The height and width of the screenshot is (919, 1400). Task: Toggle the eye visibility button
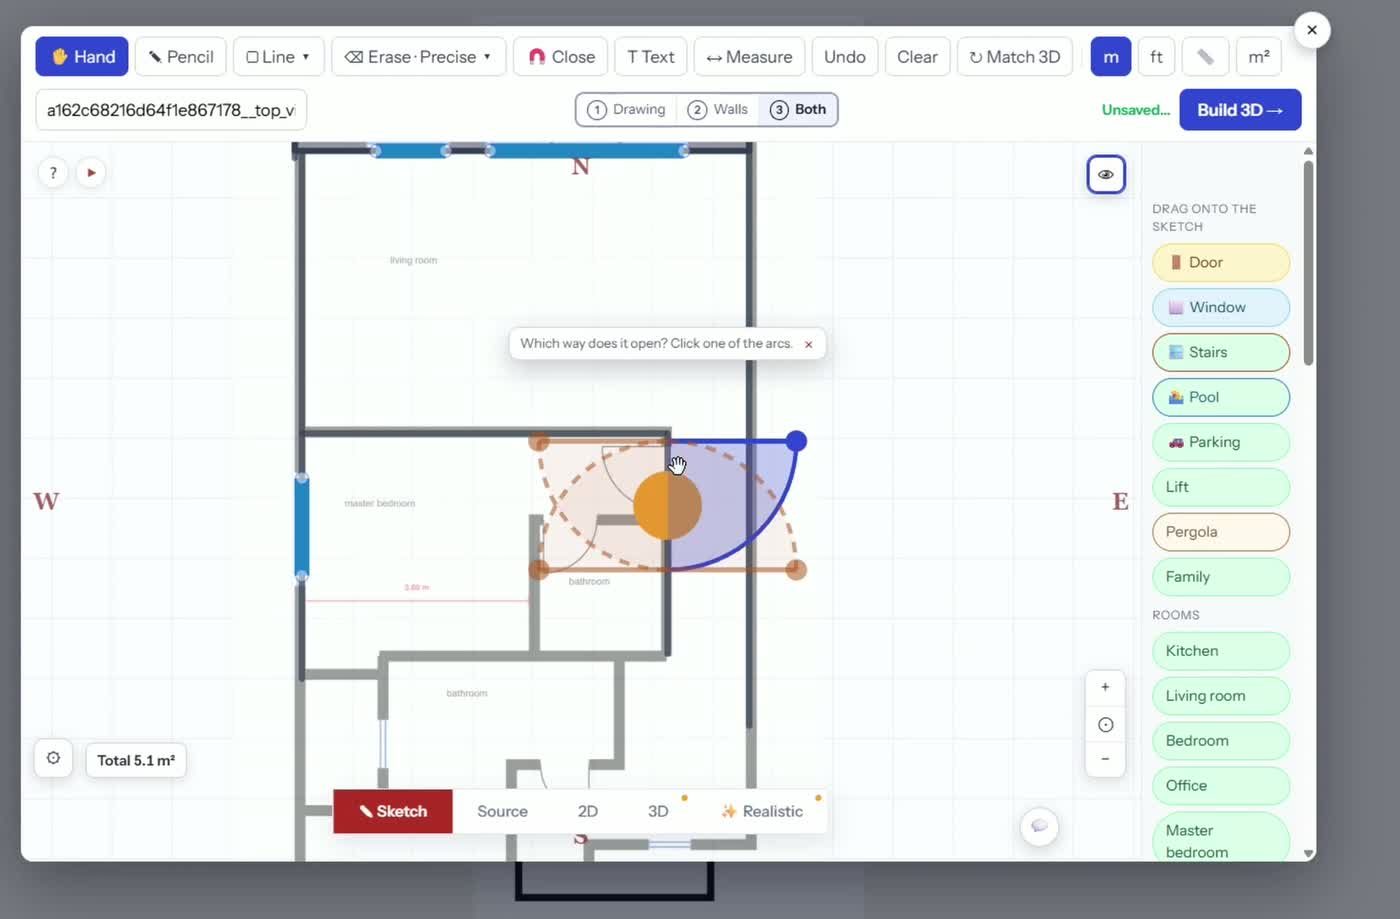(1106, 174)
